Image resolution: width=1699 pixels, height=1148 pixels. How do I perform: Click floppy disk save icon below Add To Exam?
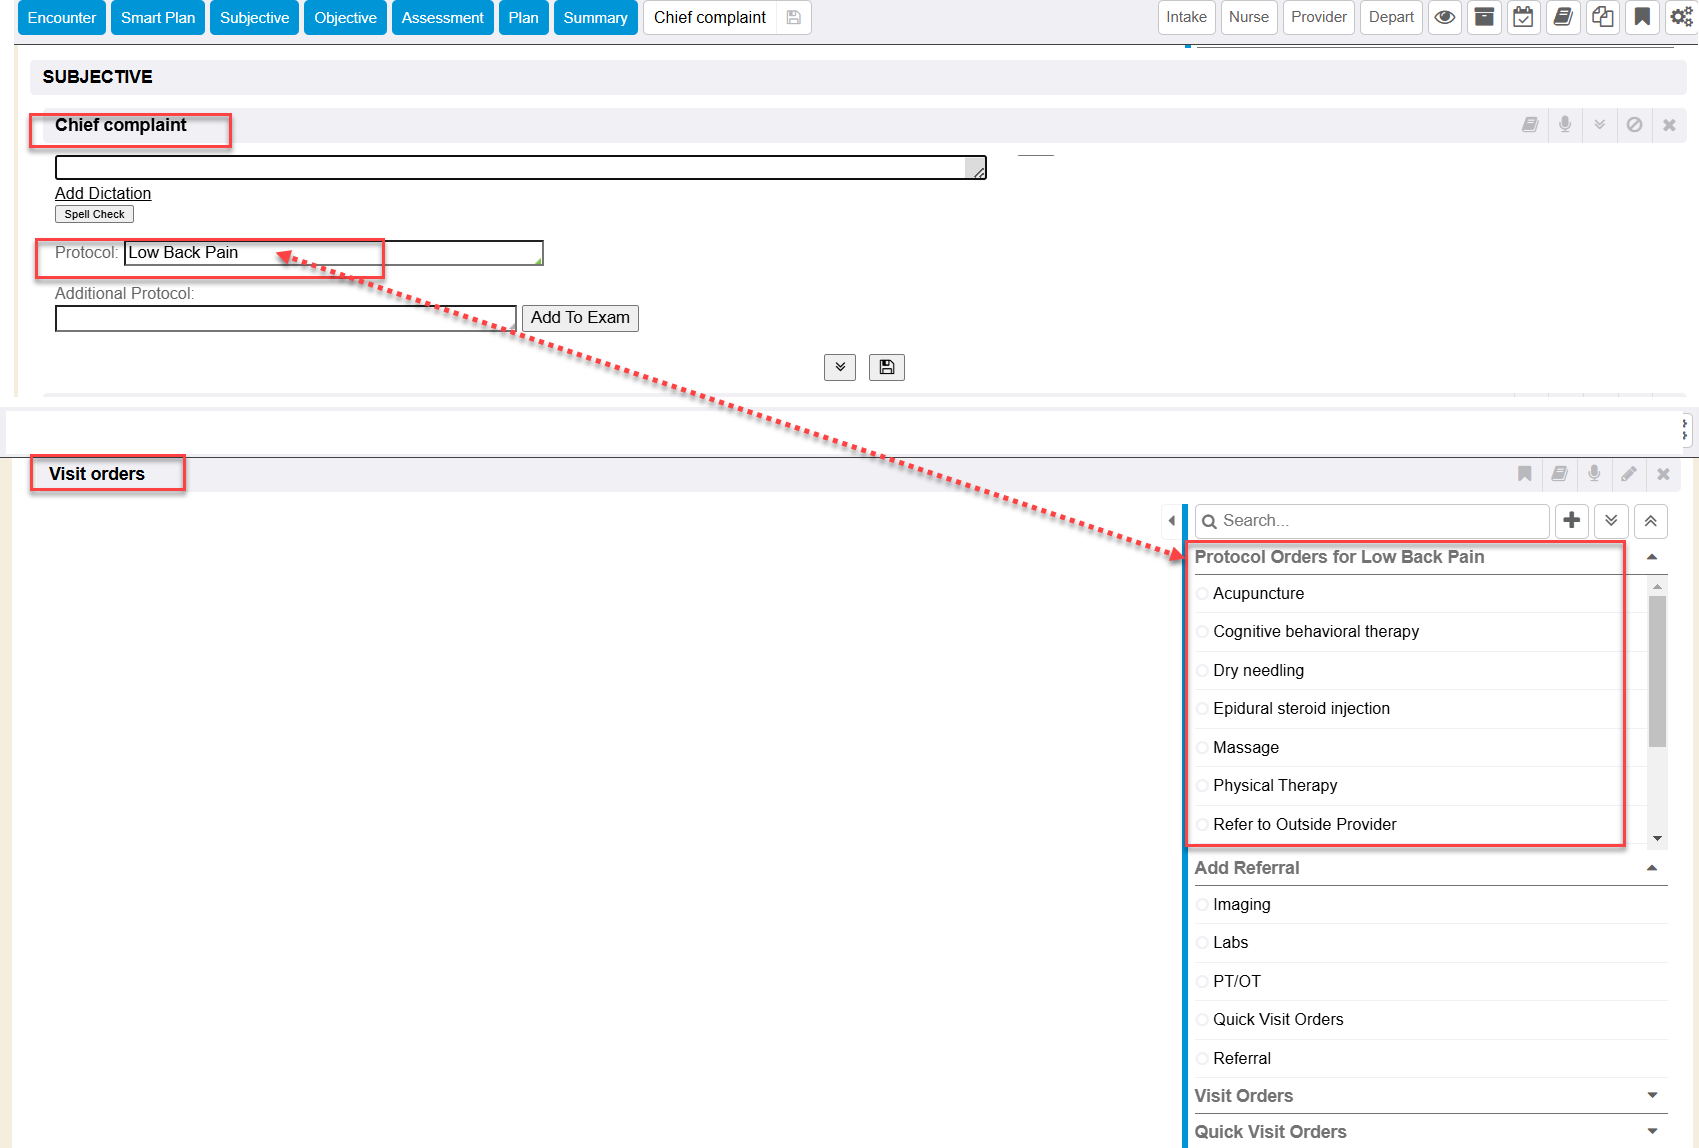886,368
